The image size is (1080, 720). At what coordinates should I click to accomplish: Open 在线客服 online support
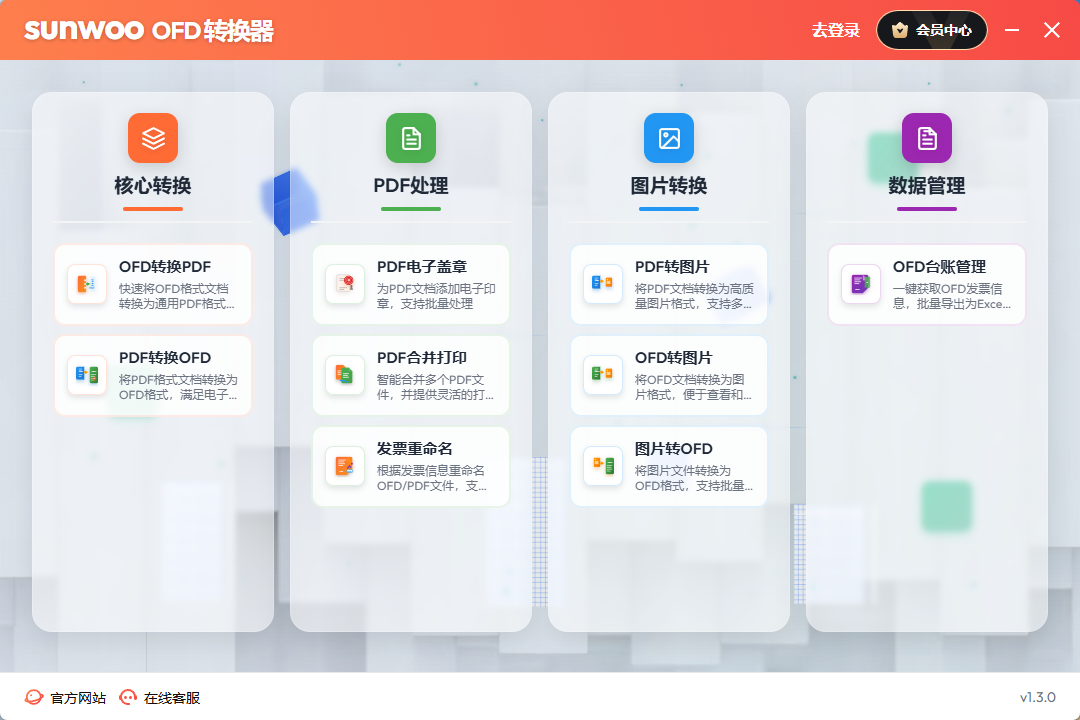coord(160,698)
